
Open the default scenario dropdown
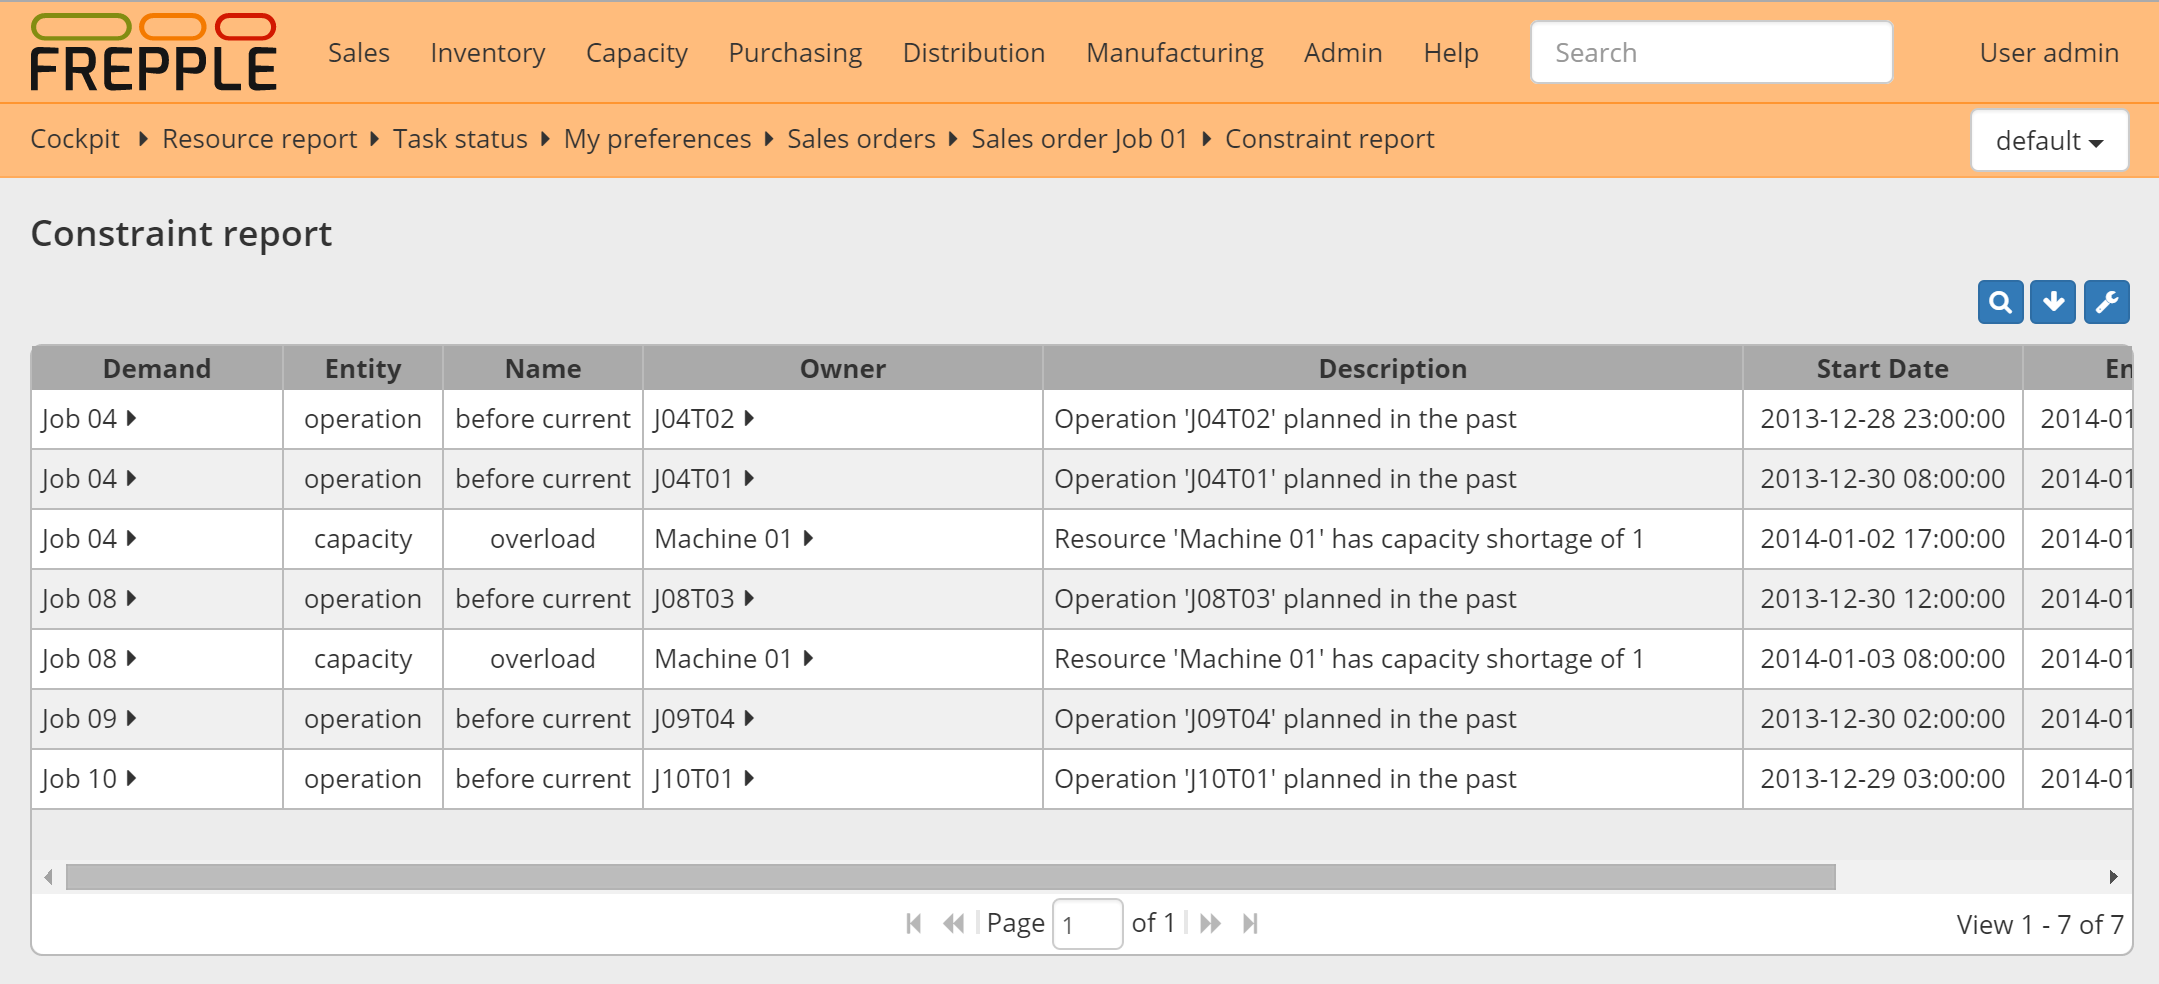2049,140
